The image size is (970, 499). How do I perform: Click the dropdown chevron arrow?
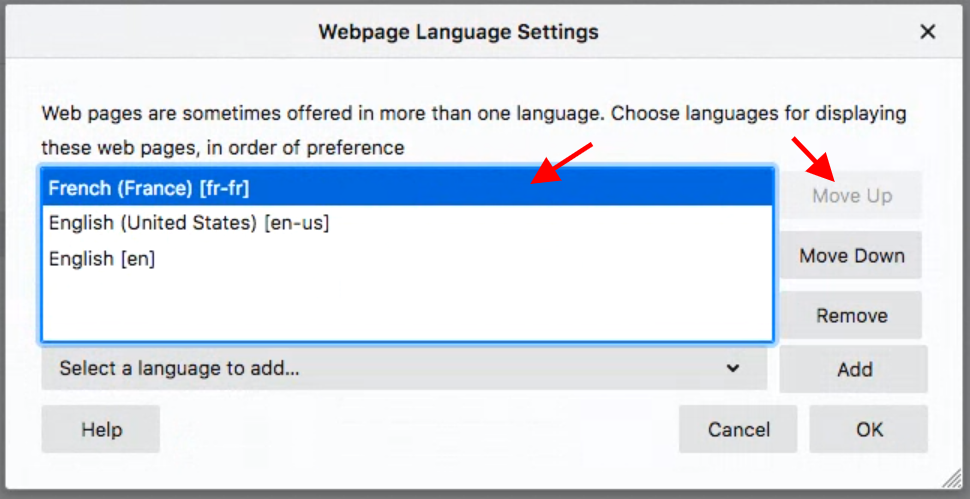coord(733,368)
